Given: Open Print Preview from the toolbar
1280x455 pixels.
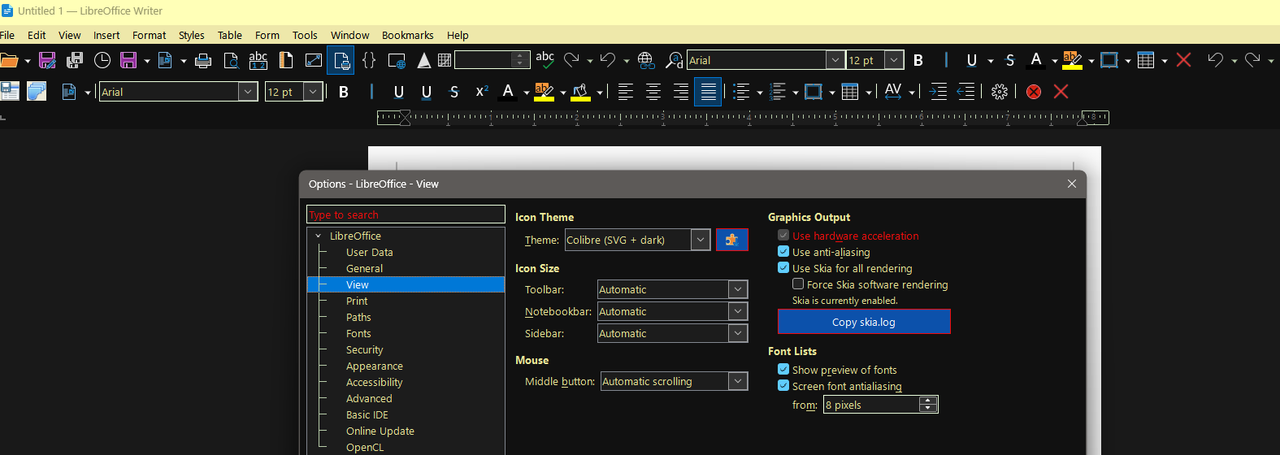Looking at the screenshot, I should pos(231,61).
